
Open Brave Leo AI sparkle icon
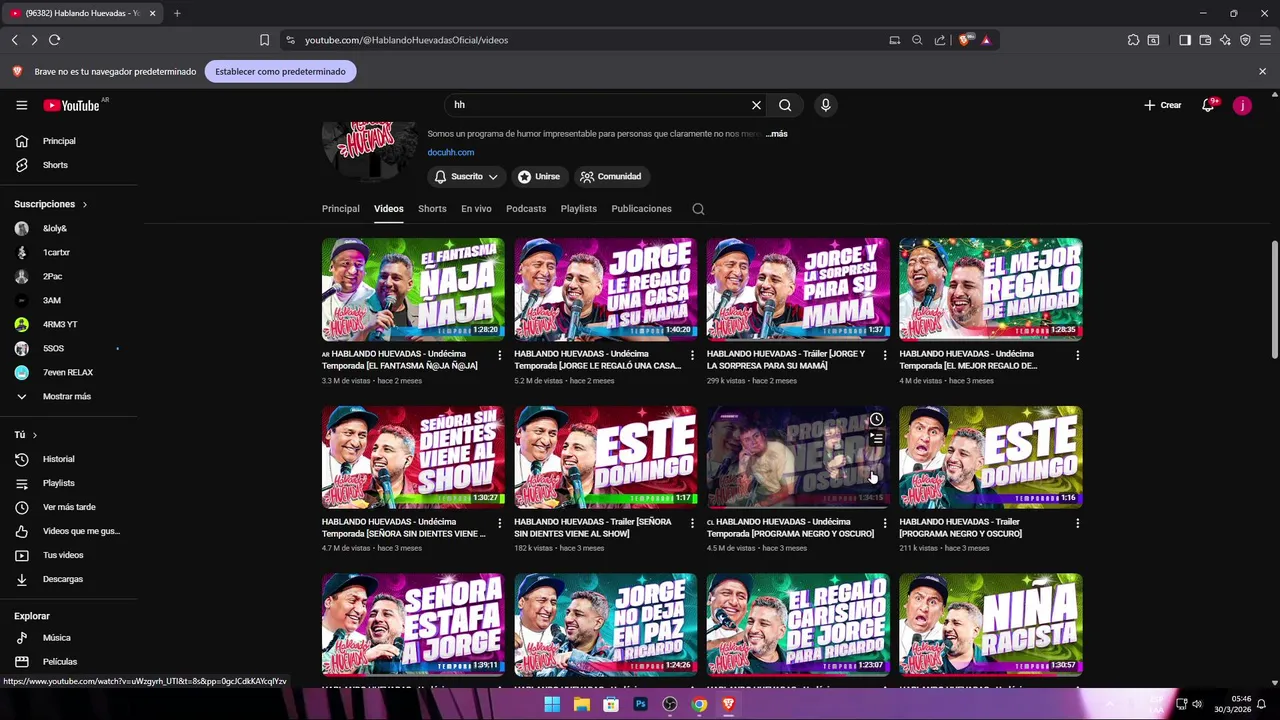coord(1225,40)
